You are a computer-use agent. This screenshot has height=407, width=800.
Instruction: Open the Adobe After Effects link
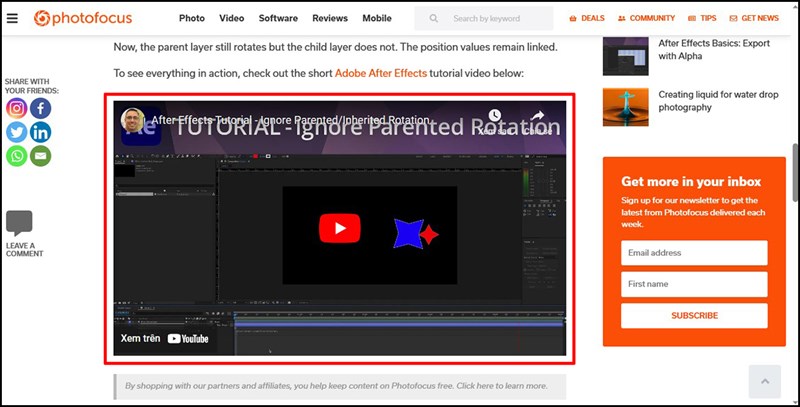click(x=381, y=73)
